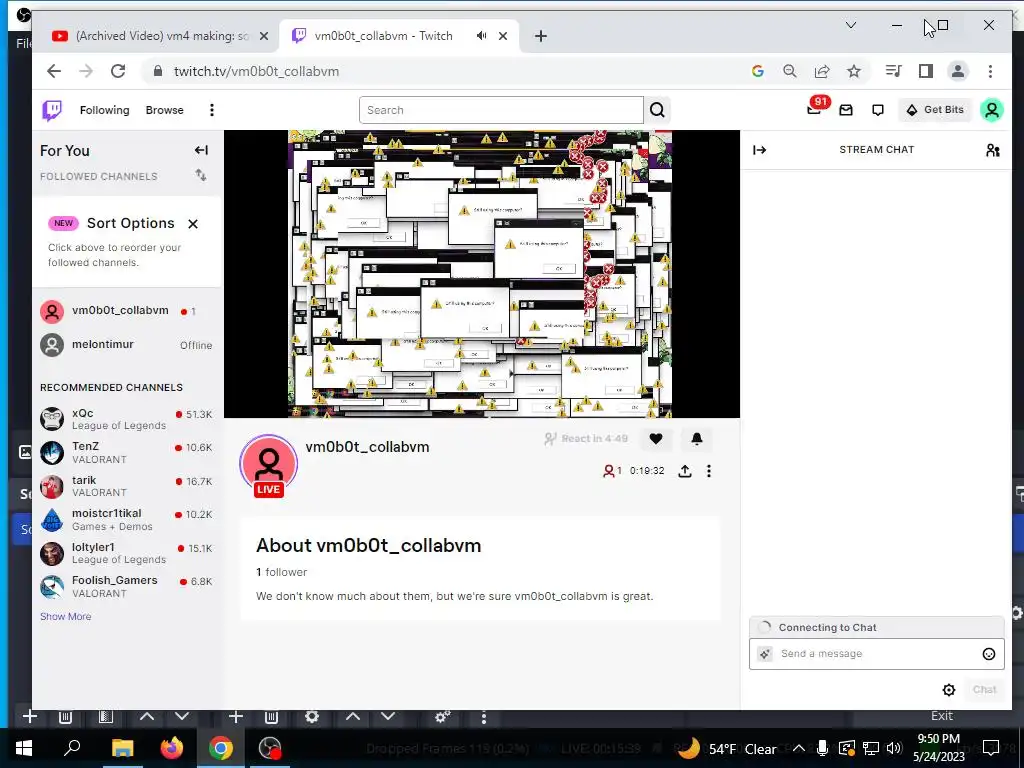
Task: Close the Archived Video tab
Action: (x=264, y=37)
